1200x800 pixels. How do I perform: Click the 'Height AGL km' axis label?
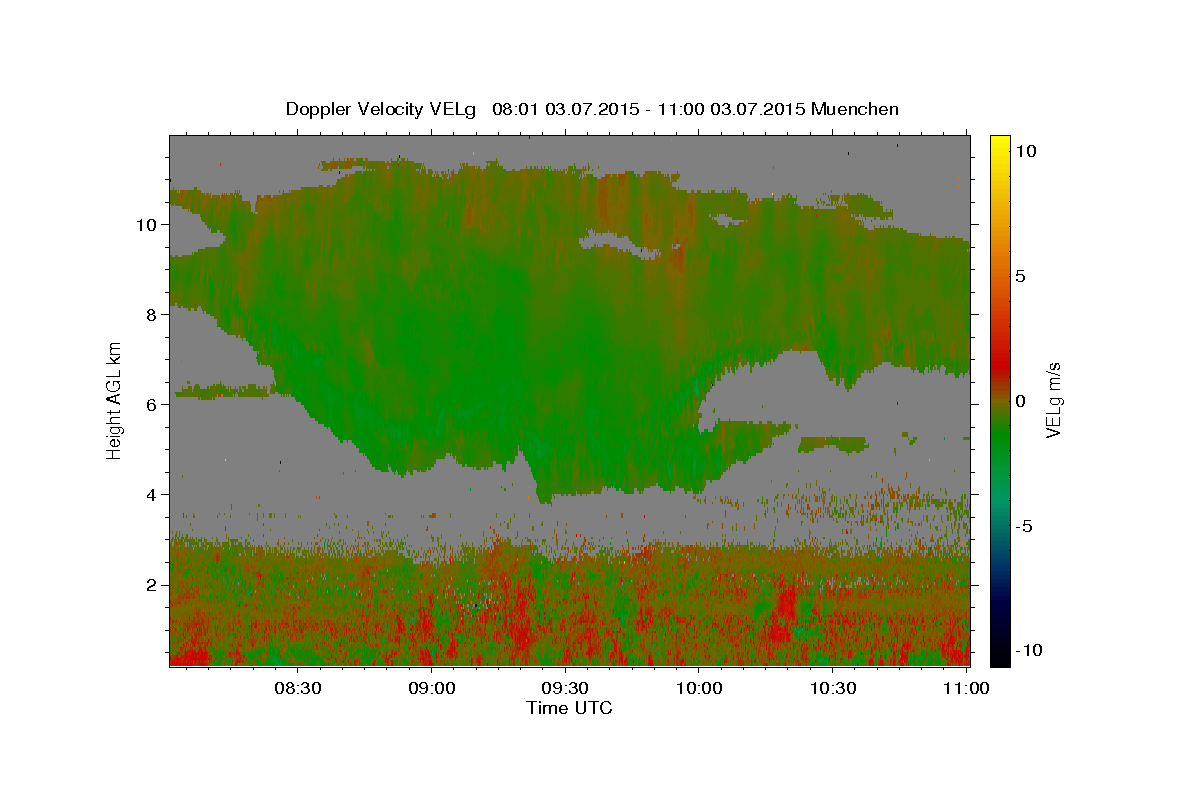point(115,400)
